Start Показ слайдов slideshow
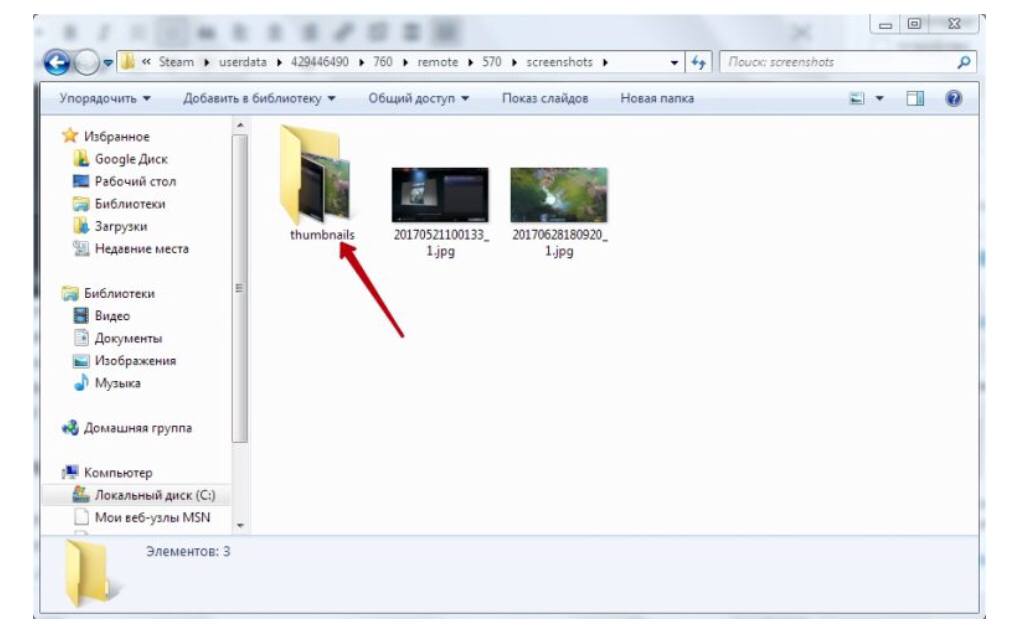 click(x=545, y=98)
